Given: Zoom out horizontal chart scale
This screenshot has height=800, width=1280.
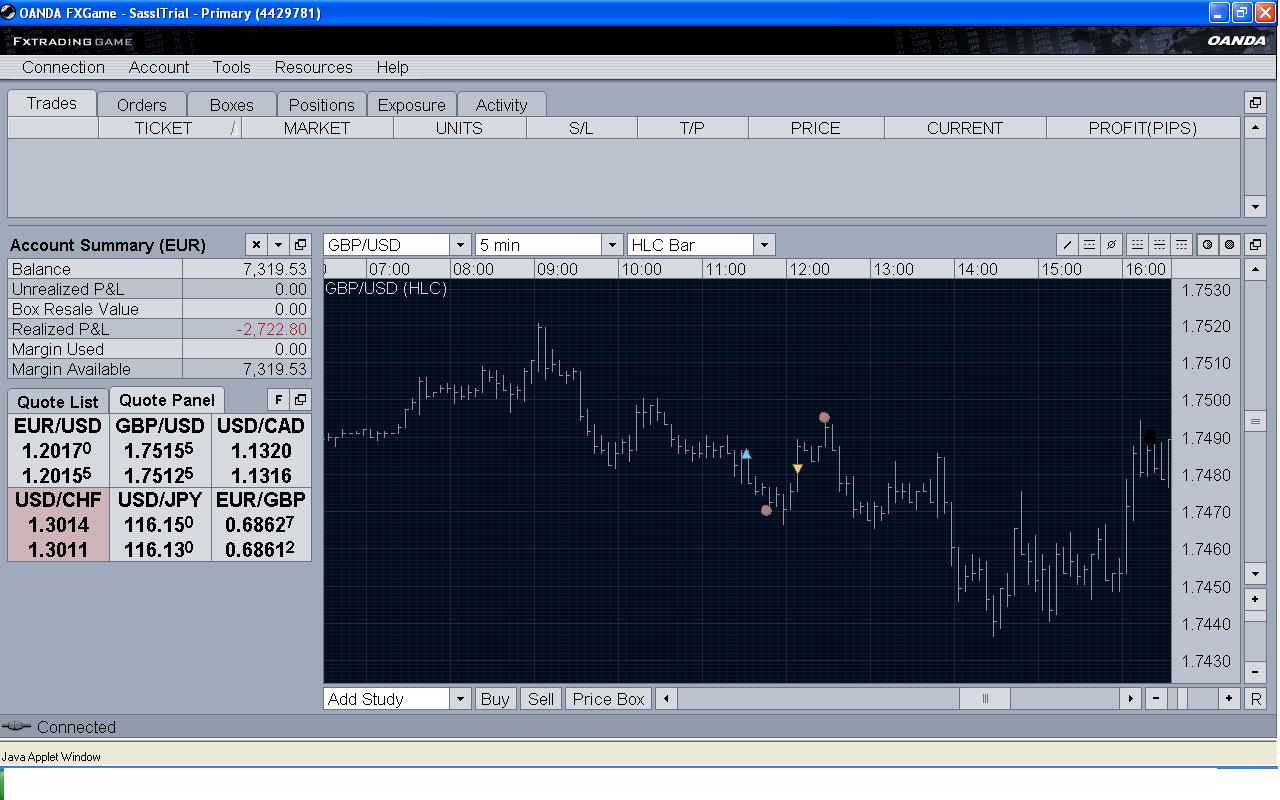Looking at the screenshot, I should click(x=1156, y=699).
